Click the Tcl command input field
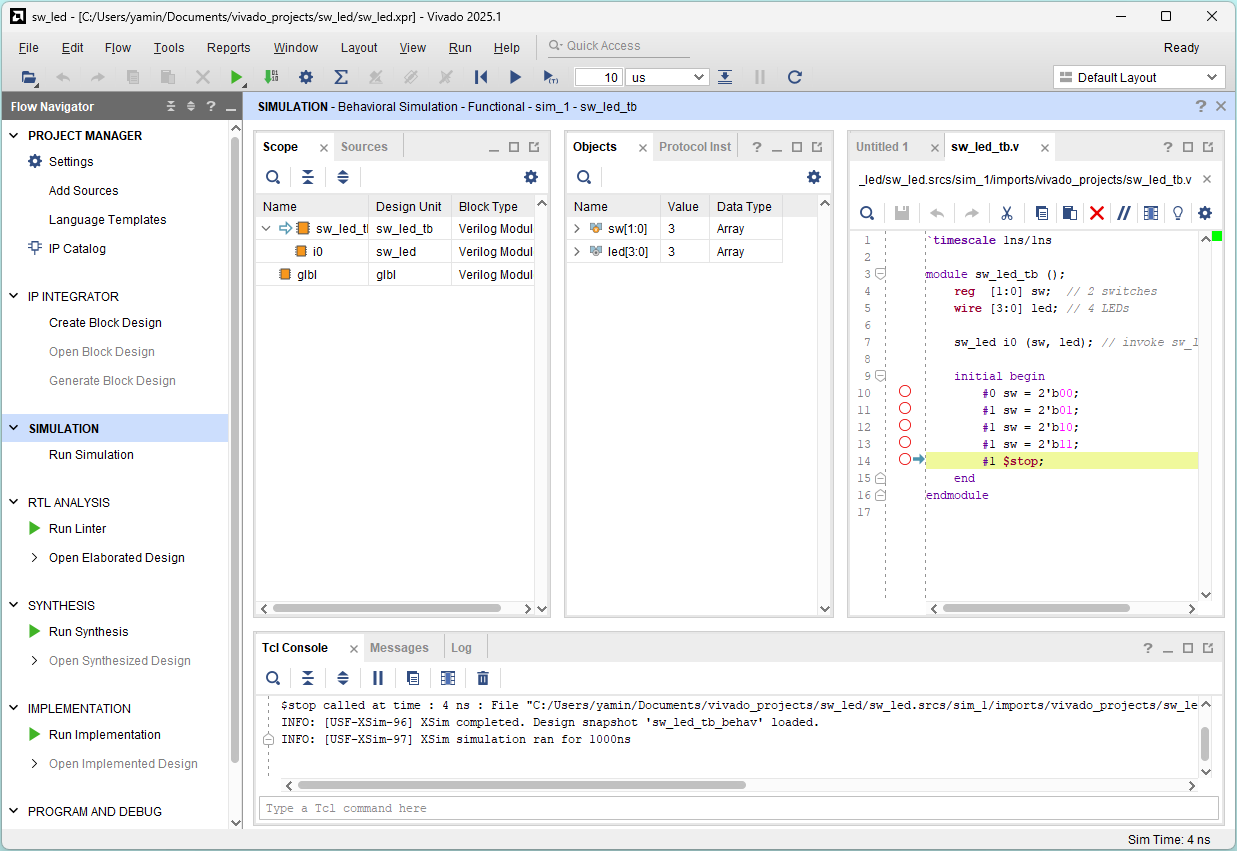Image resolution: width=1237 pixels, height=851 pixels. pyautogui.click(x=738, y=808)
